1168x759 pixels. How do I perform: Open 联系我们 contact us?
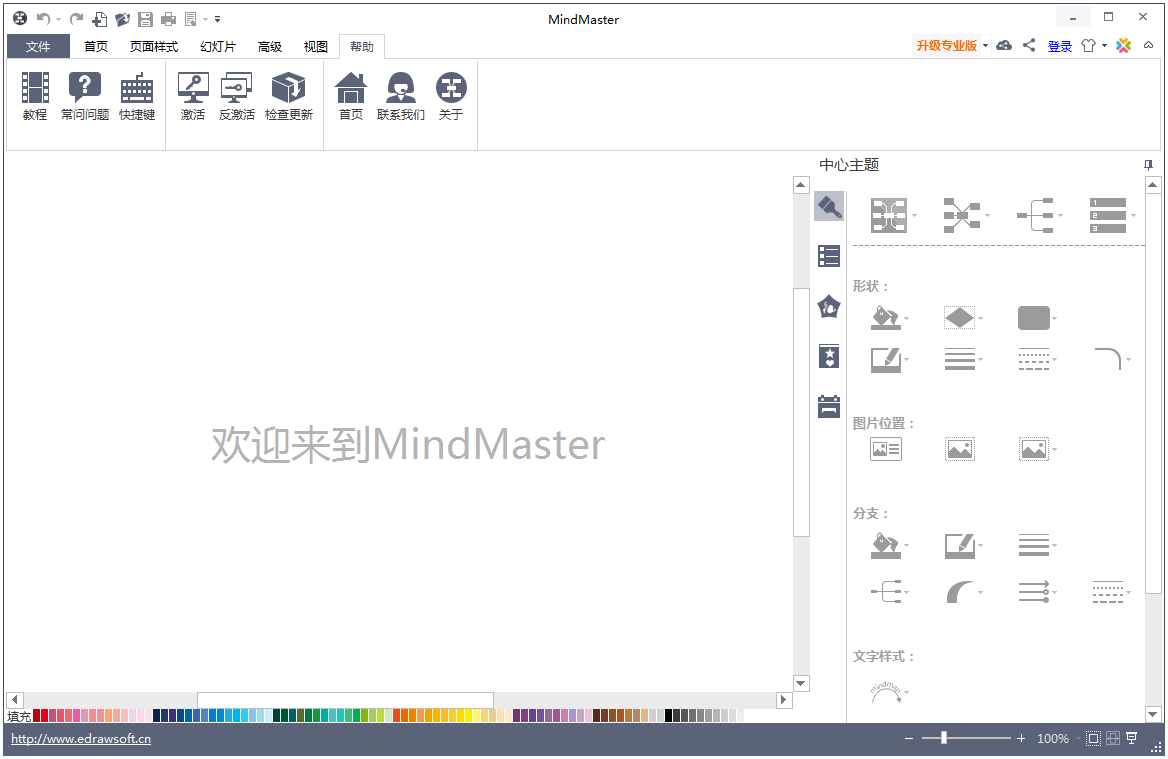[401, 96]
